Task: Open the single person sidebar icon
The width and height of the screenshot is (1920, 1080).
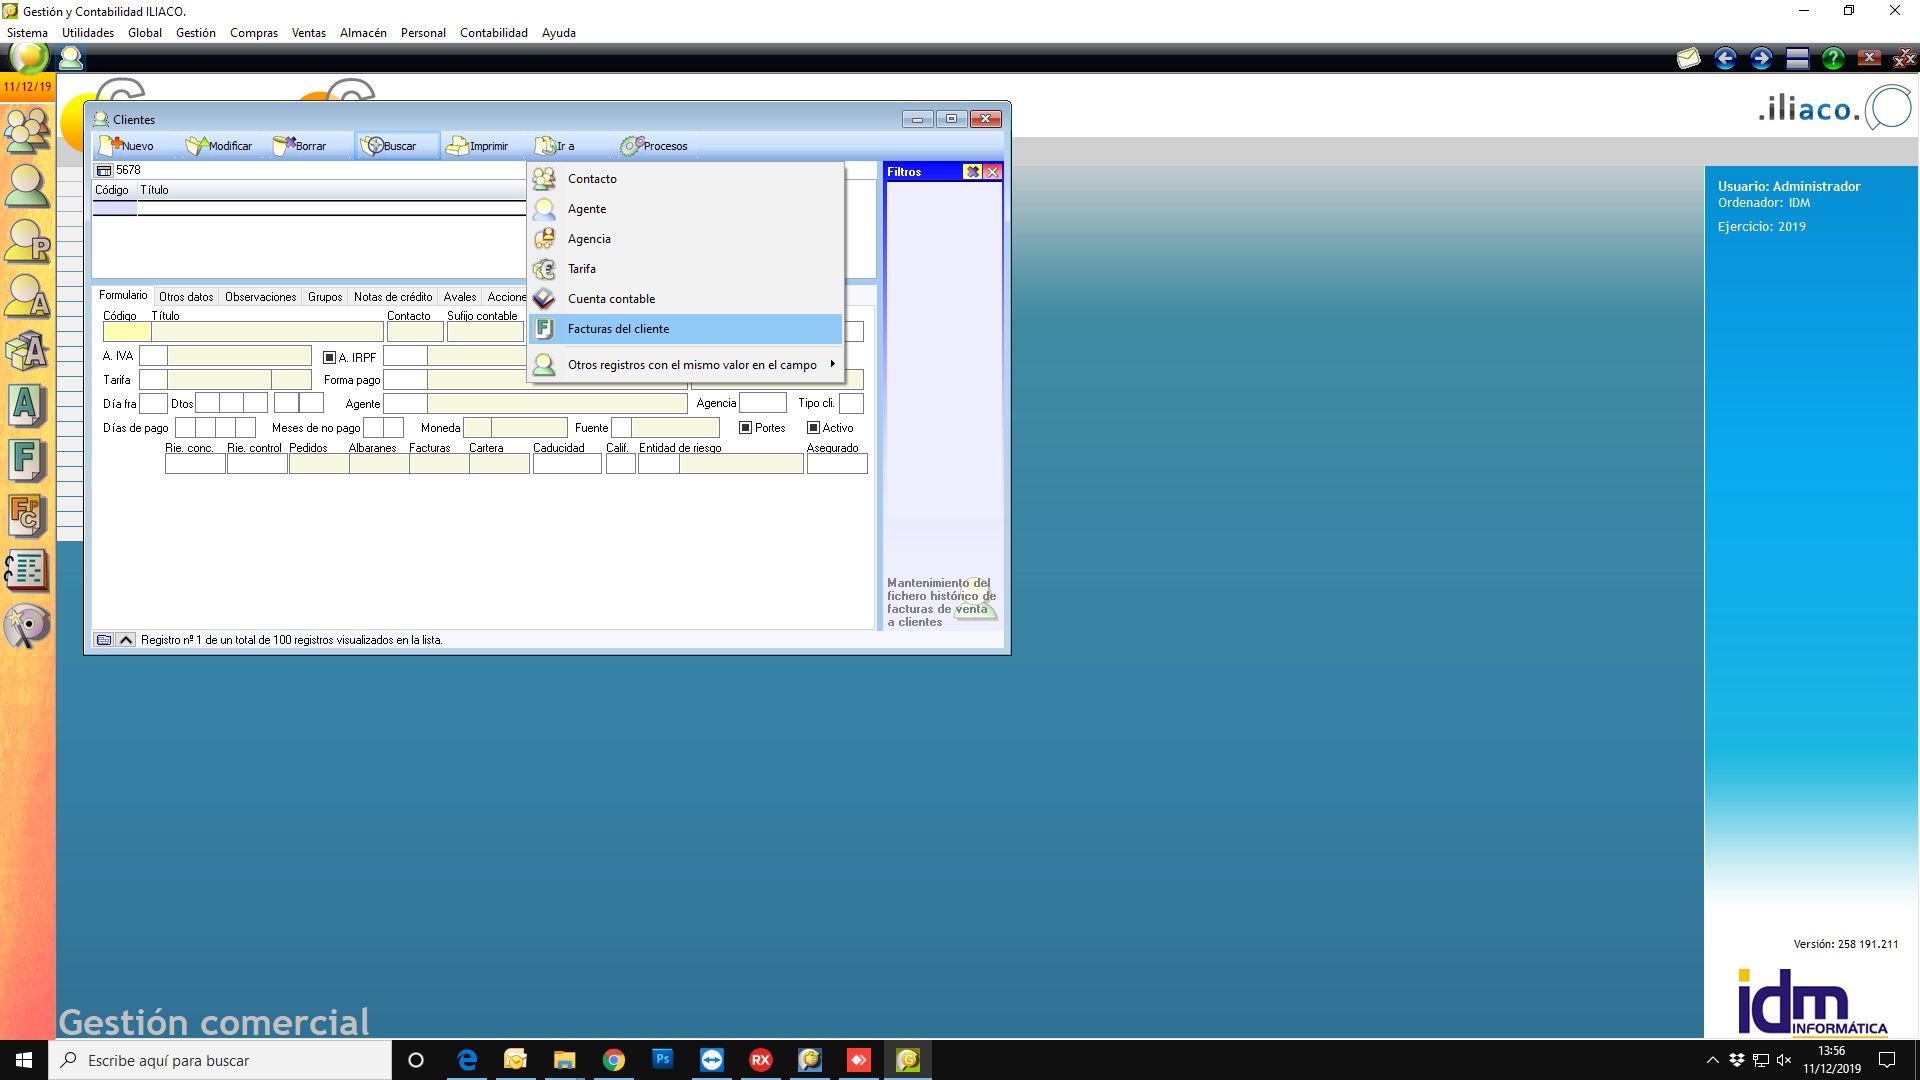Action: [27, 186]
